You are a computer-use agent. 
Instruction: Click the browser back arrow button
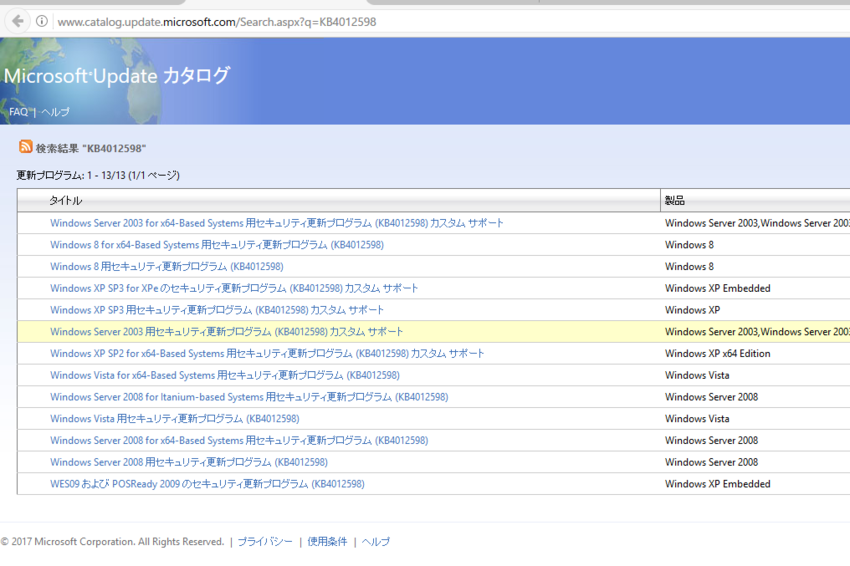(x=17, y=22)
